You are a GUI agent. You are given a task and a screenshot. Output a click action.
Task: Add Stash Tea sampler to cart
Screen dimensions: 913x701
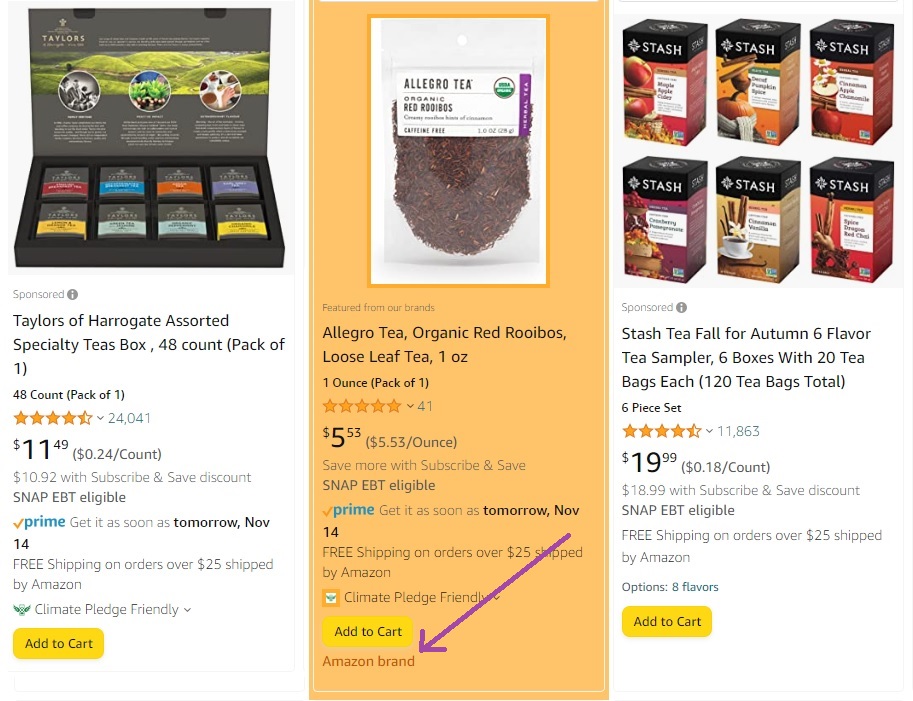coord(667,621)
